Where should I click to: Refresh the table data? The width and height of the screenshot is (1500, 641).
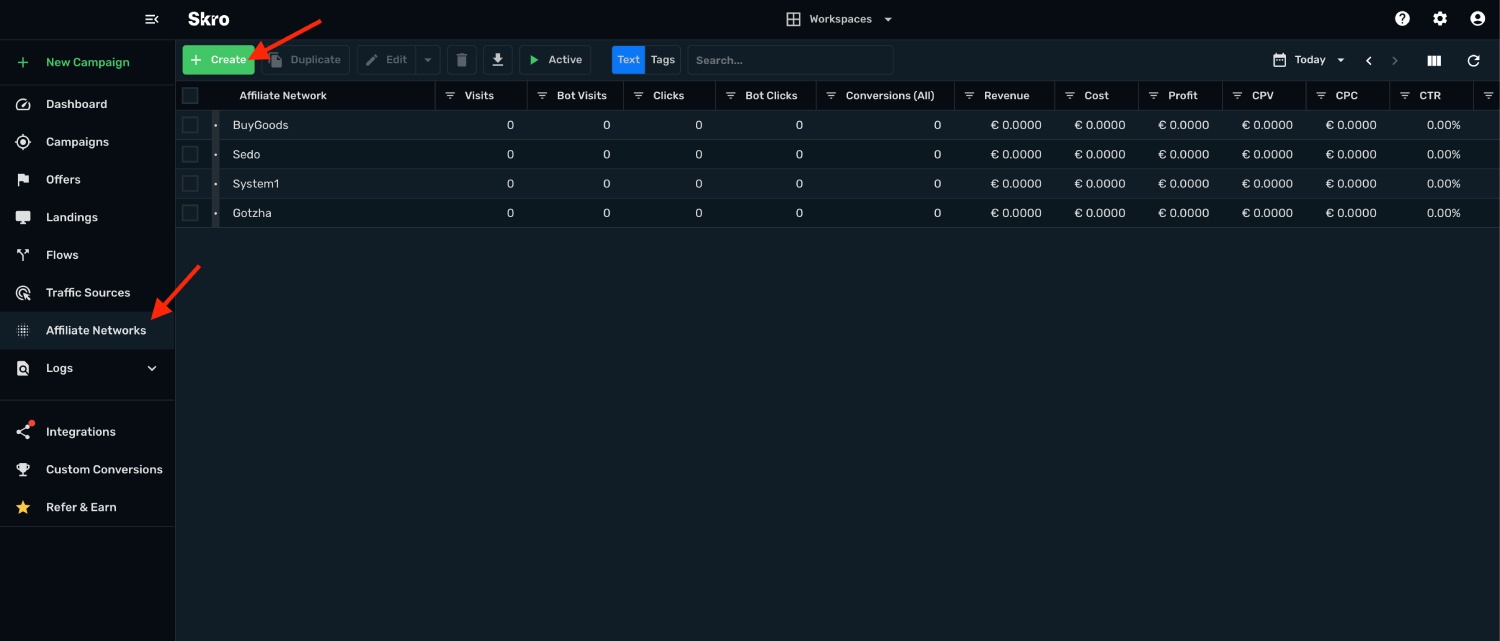tap(1473, 60)
